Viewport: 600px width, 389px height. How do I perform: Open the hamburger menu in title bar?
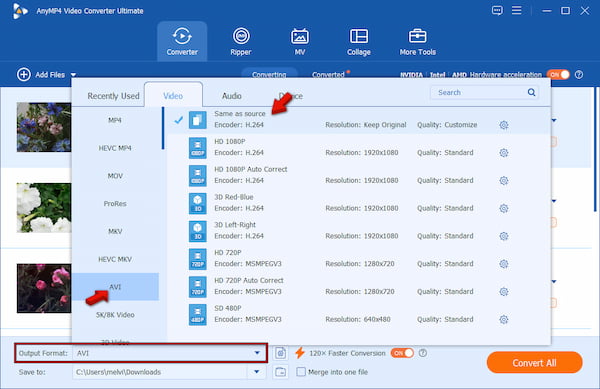[x=517, y=10]
